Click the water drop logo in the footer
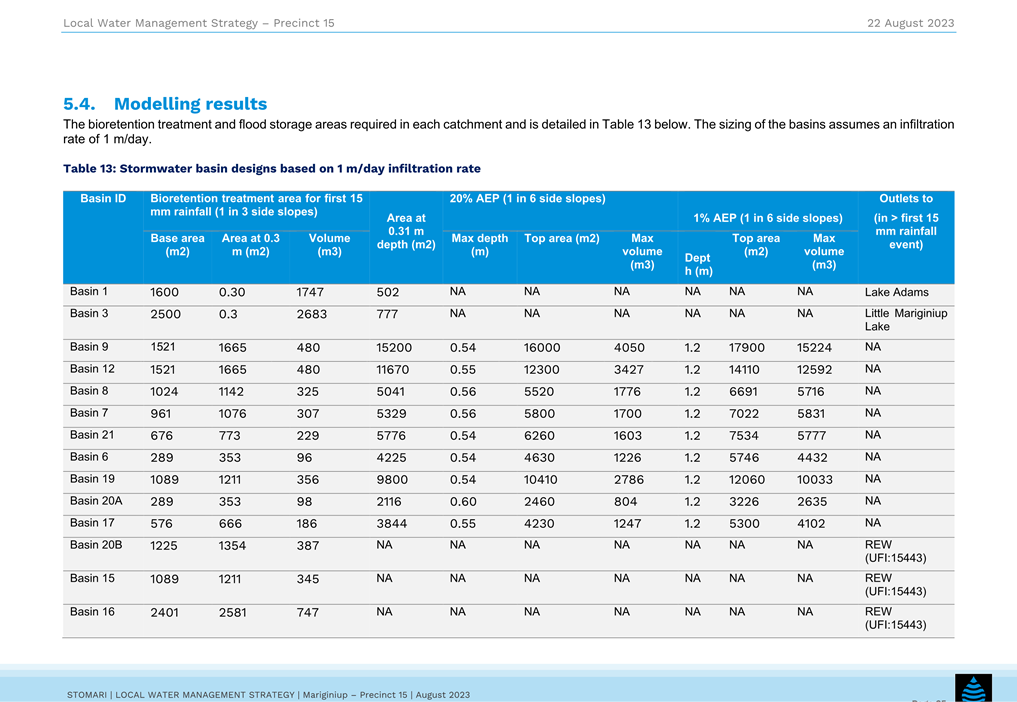This screenshot has width=1017, height=702. click(x=973, y=688)
